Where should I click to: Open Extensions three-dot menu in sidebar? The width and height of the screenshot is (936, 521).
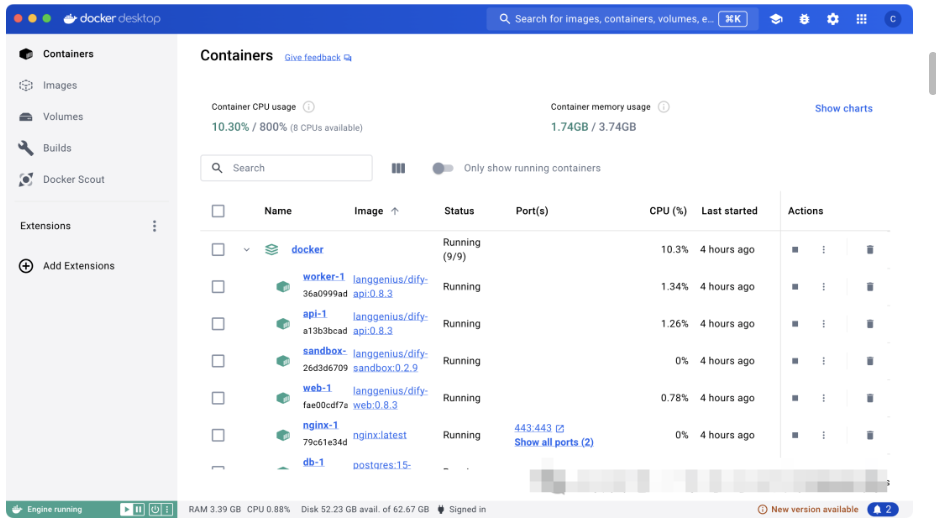pos(155,226)
